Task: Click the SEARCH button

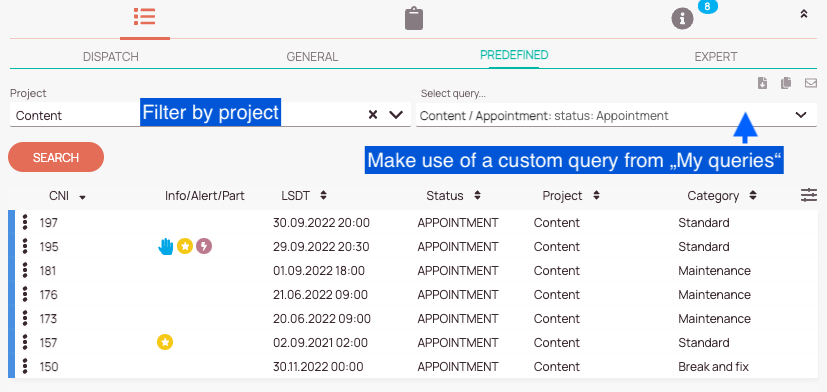Action: (56, 157)
